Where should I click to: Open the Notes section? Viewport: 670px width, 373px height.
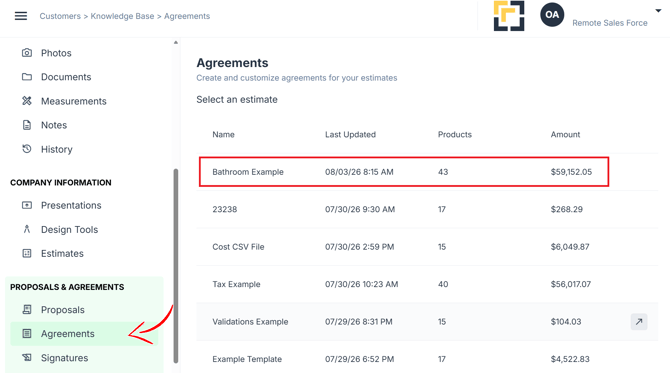click(x=54, y=125)
